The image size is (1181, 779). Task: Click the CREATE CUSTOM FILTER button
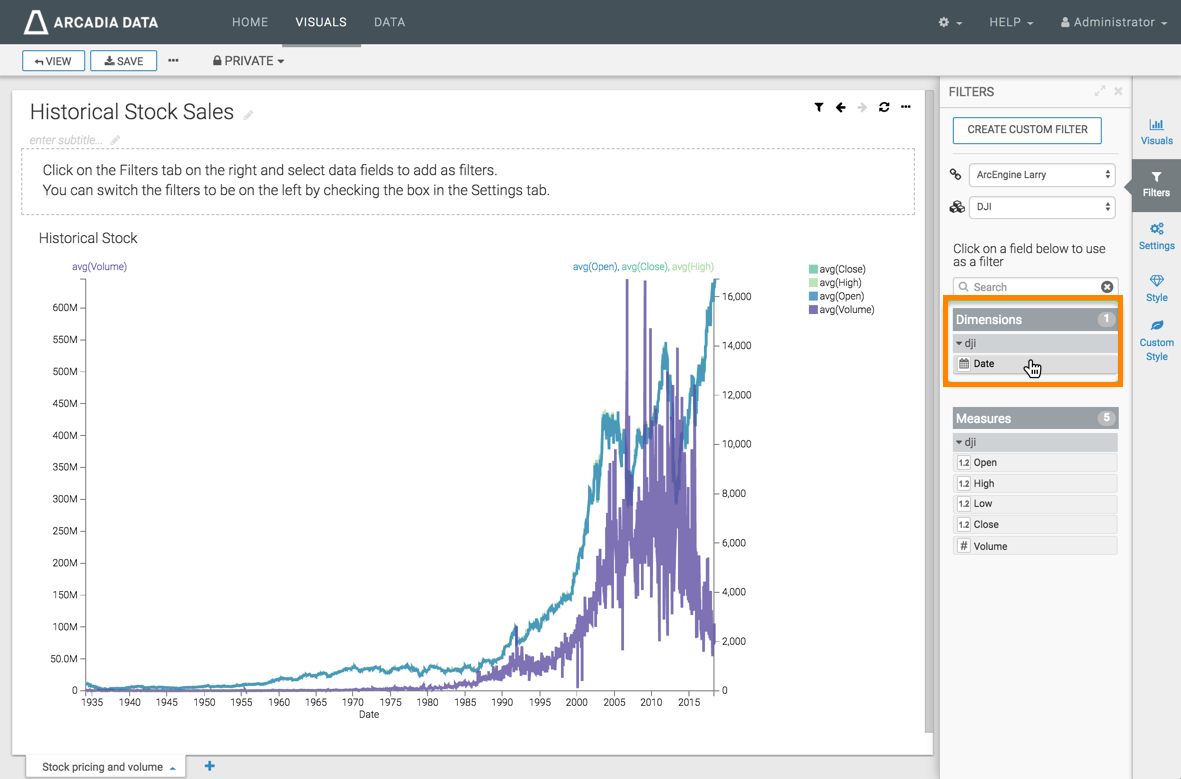click(x=1027, y=130)
